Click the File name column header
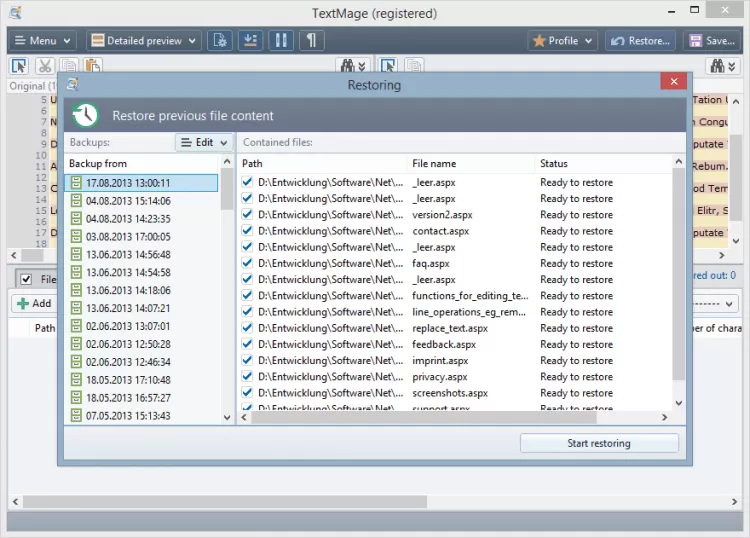Image resolution: width=750 pixels, height=538 pixels. (x=434, y=163)
